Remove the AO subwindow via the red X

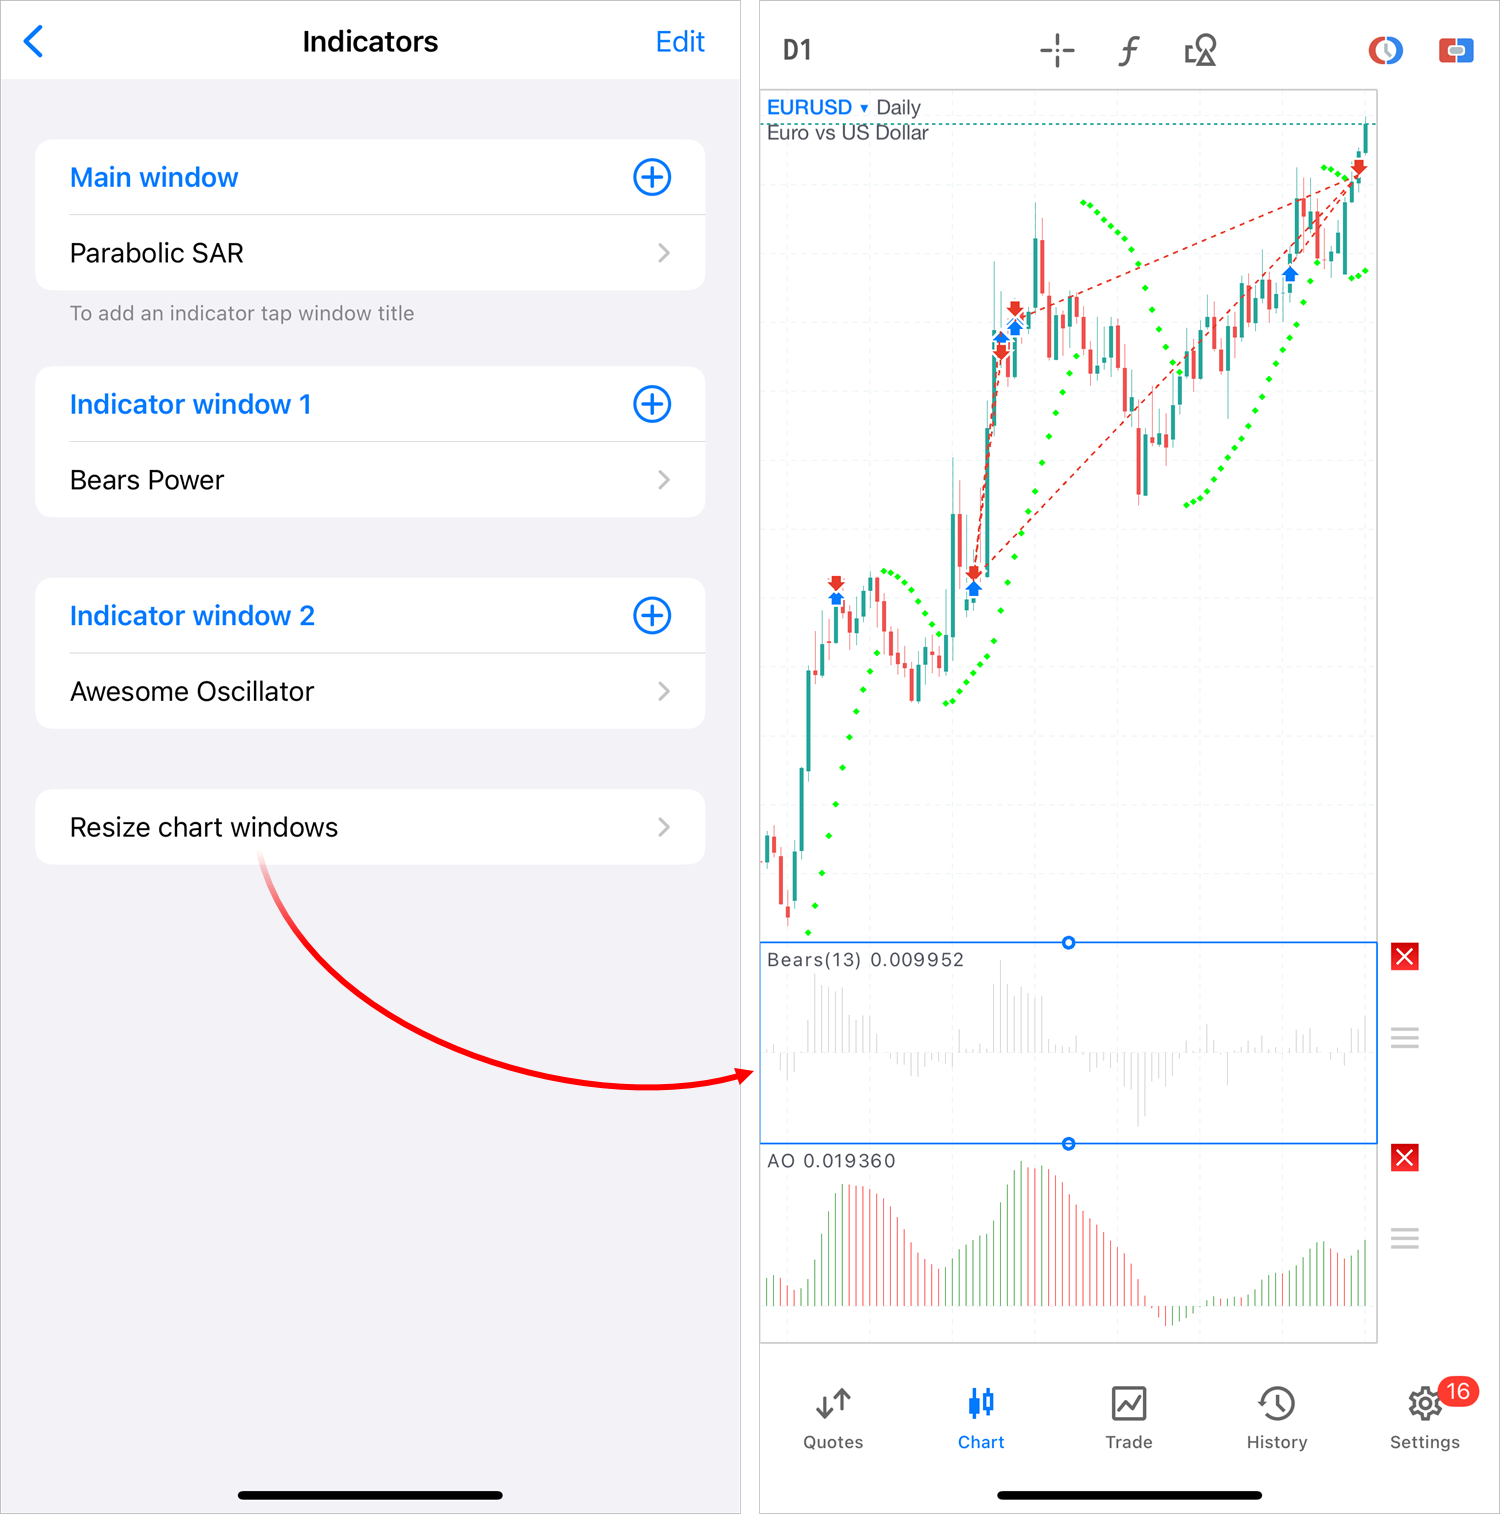tap(1405, 1158)
